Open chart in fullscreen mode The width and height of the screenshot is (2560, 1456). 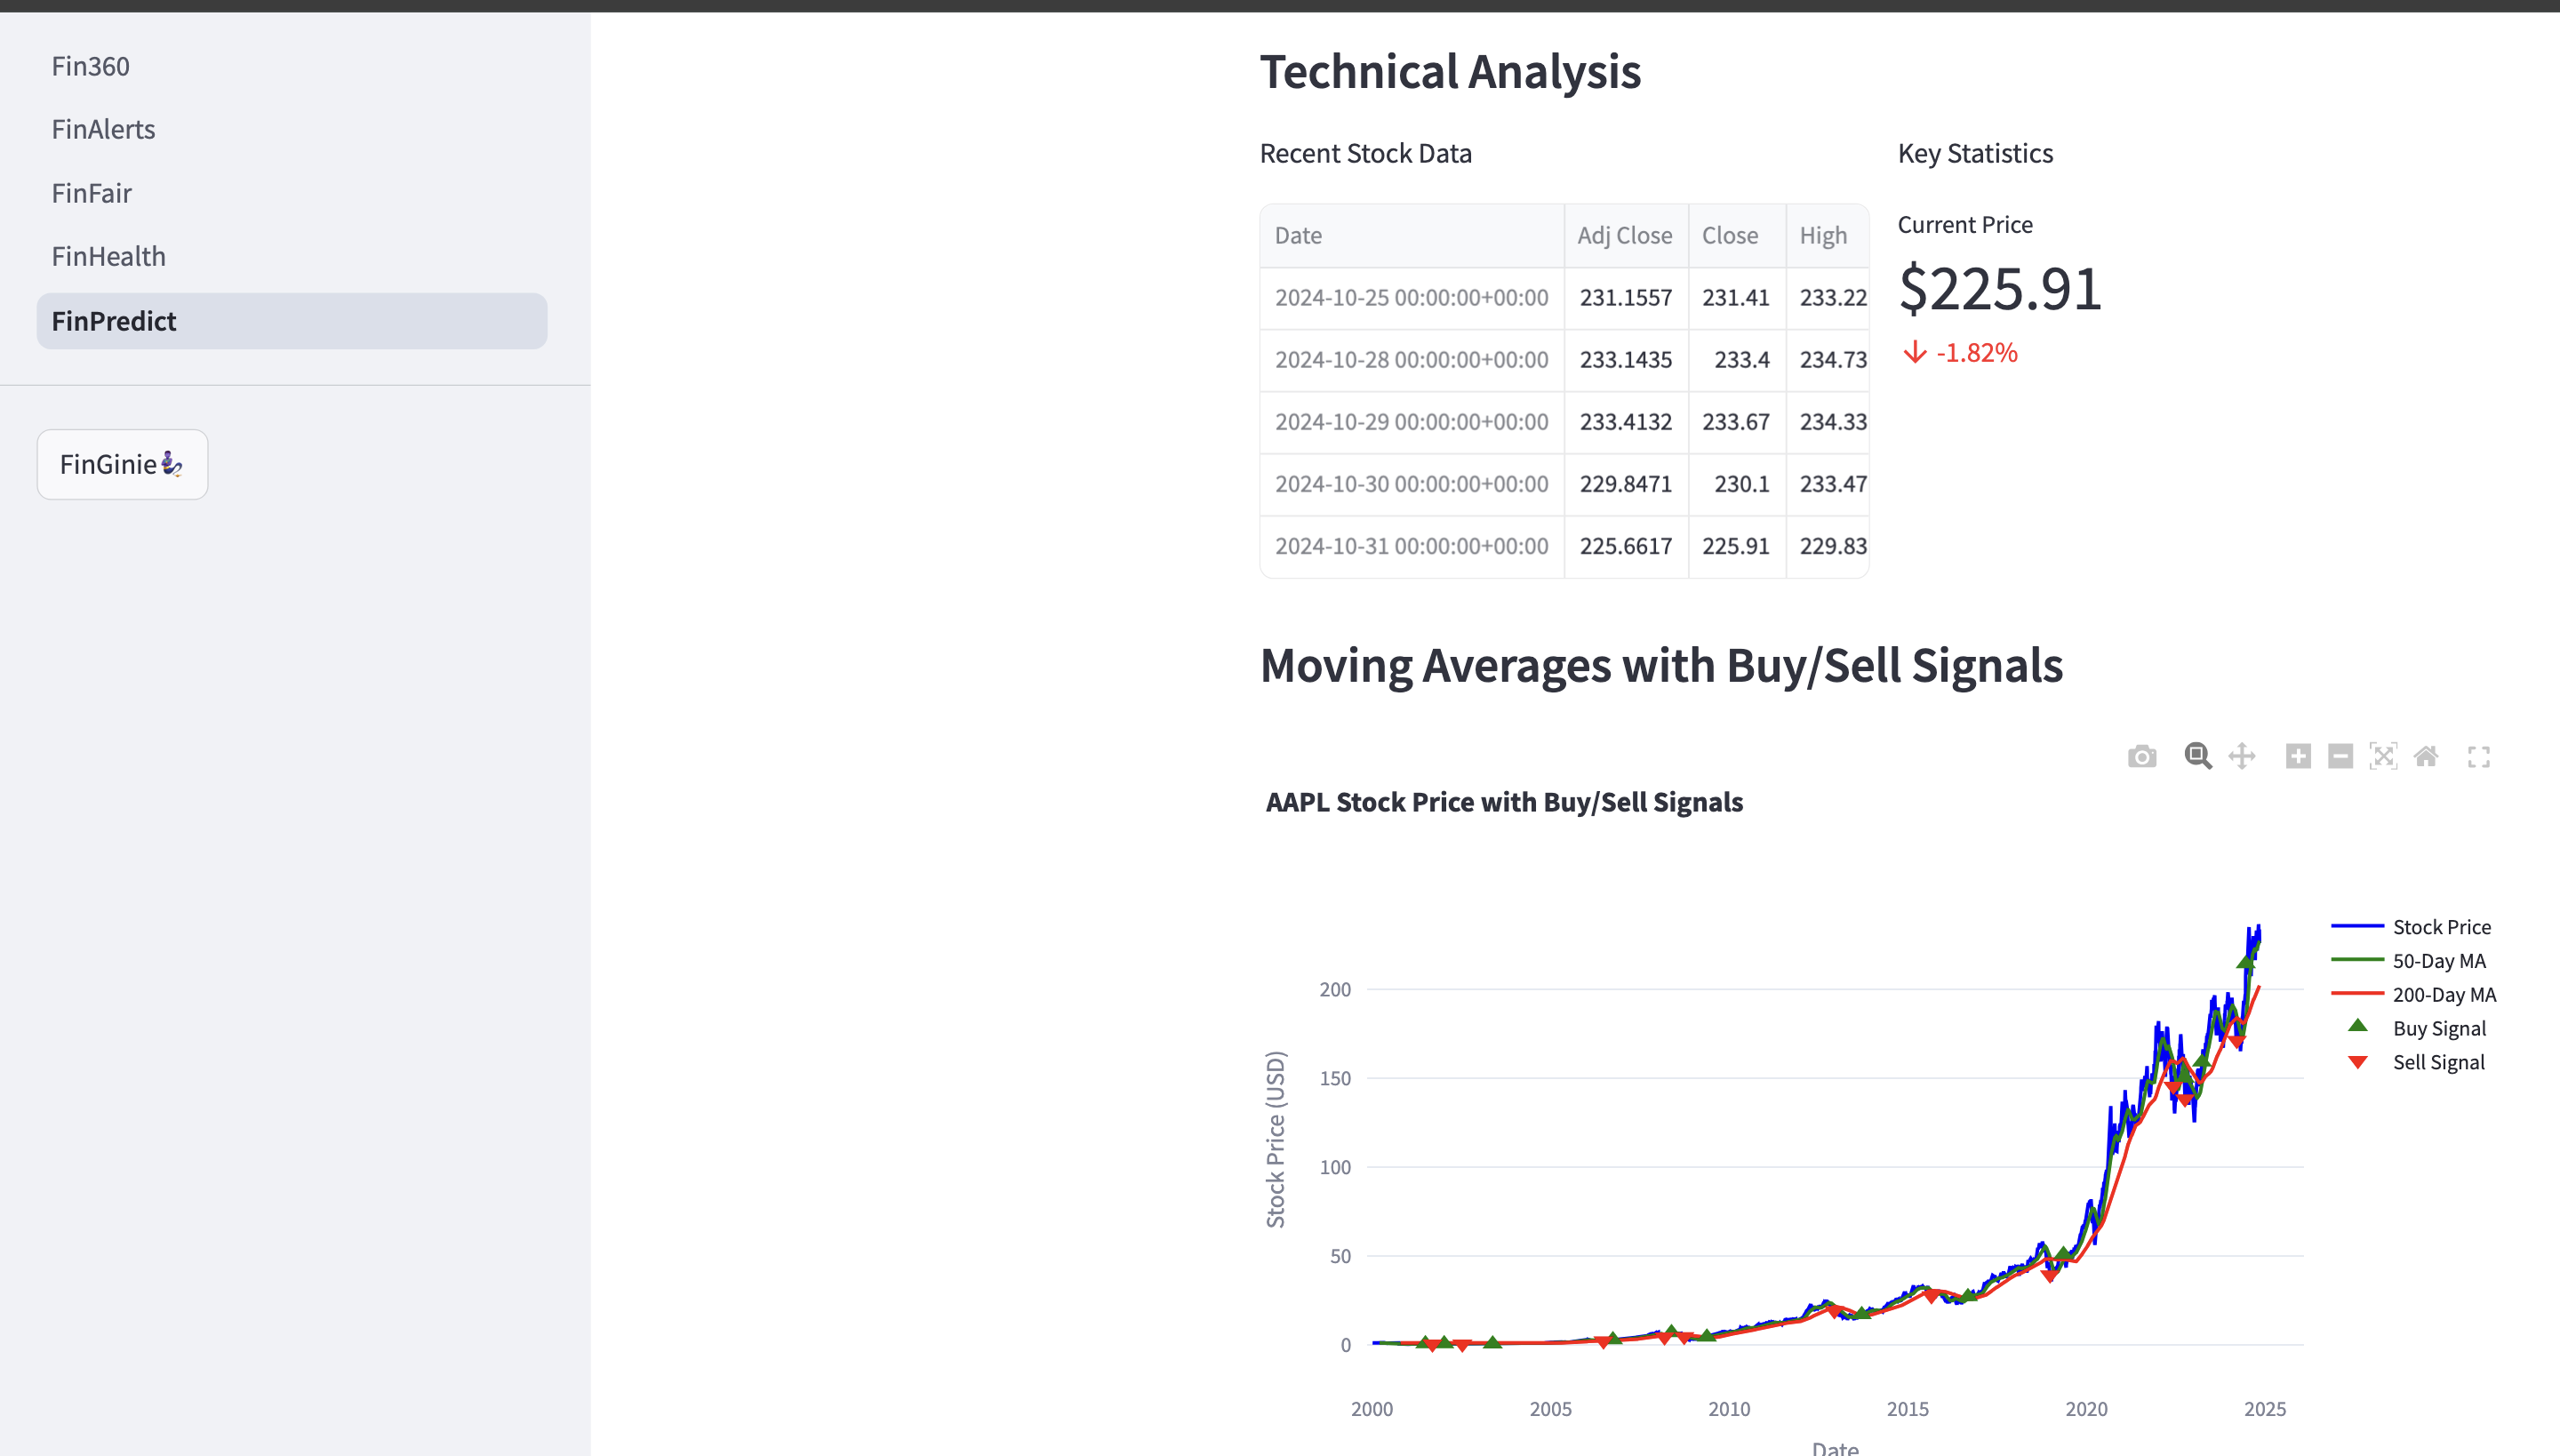click(x=2478, y=757)
